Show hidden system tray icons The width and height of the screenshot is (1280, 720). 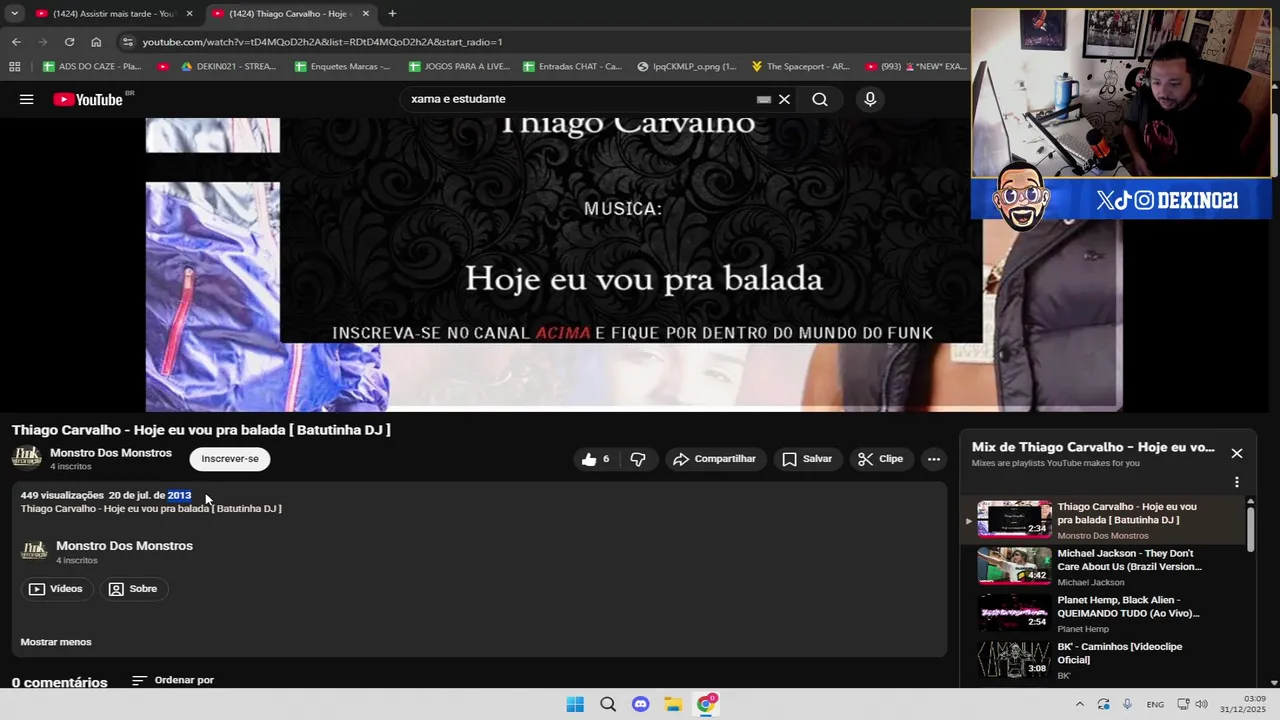coord(1079,704)
